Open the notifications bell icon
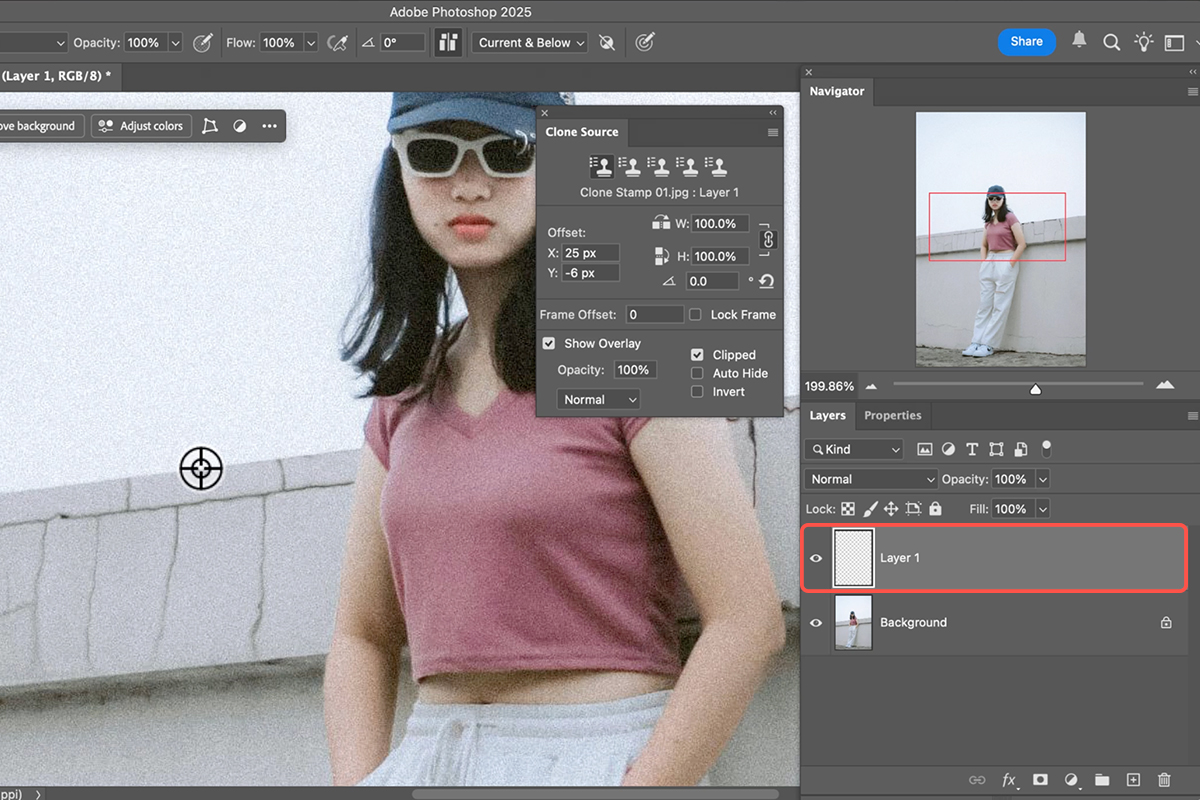This screenshot has width=1200, height=800. coord(1079,41)
